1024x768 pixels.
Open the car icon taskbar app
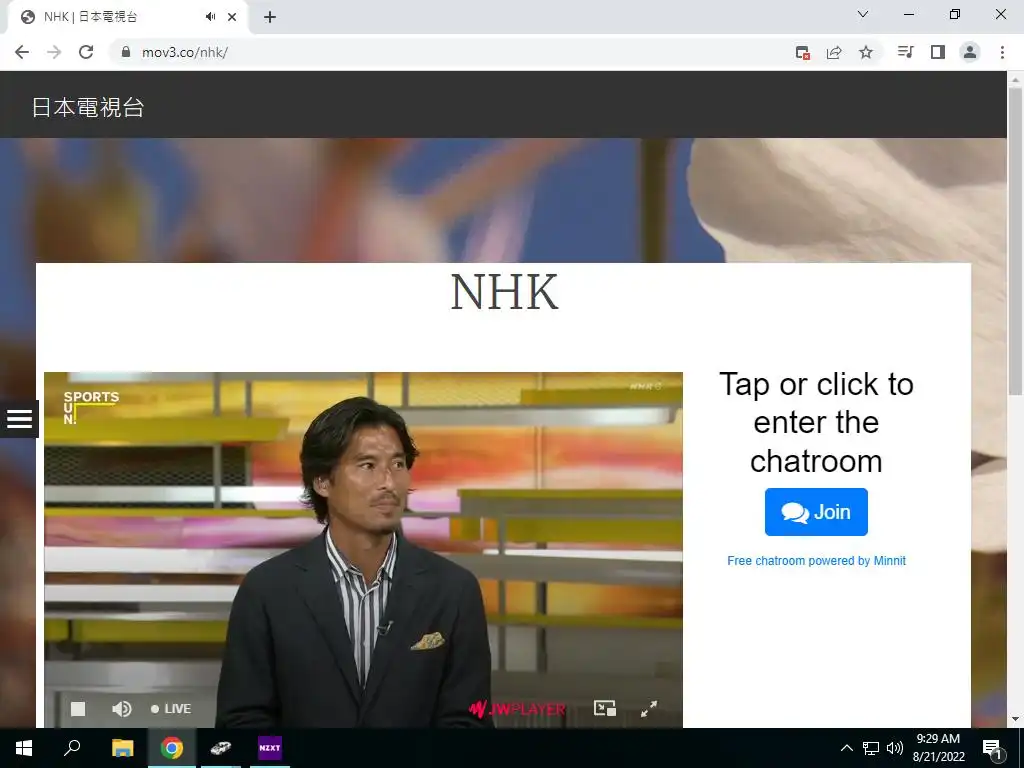[x=221, y=748]
